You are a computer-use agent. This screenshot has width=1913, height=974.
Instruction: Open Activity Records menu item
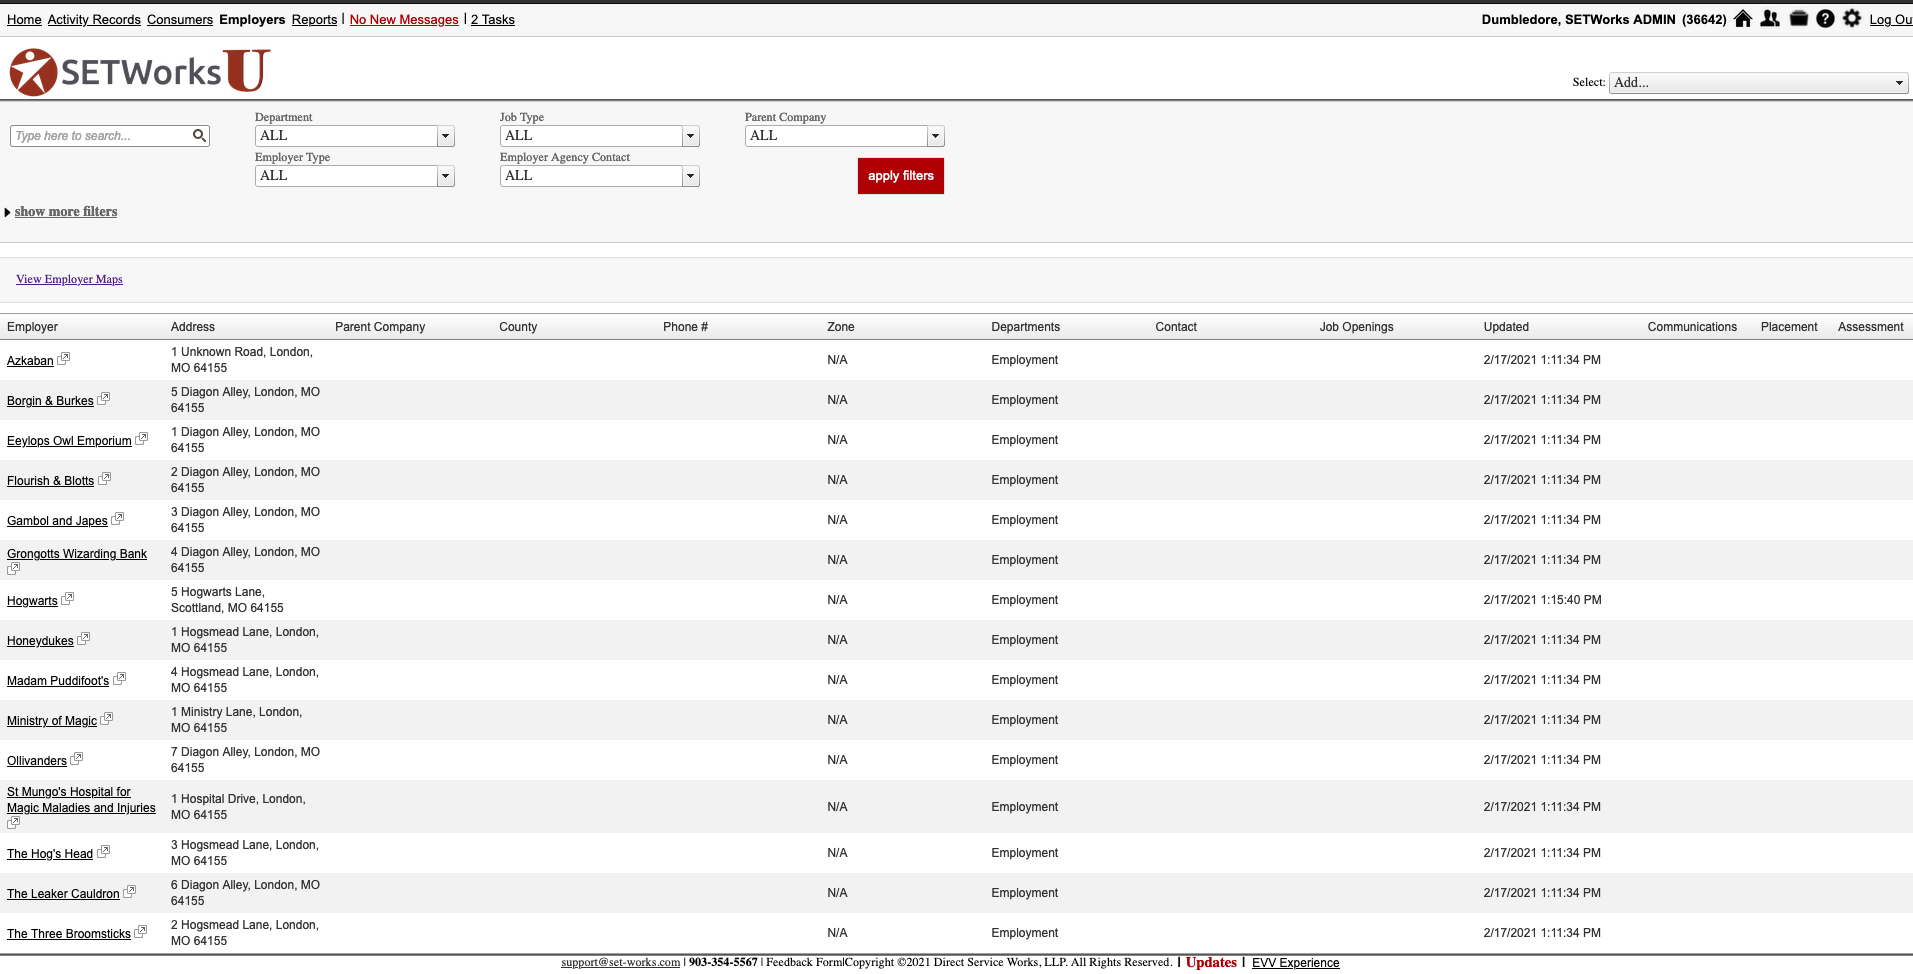[x=94, y=19]
